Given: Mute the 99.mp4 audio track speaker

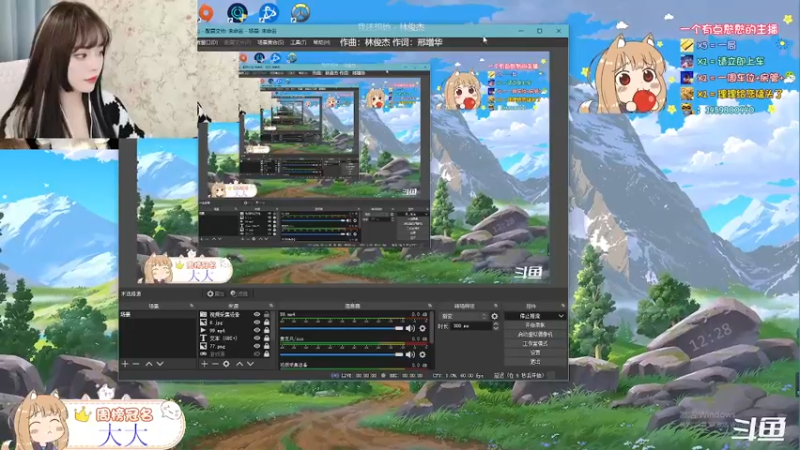Looking at the screenshot, I should tap(410, 328).
